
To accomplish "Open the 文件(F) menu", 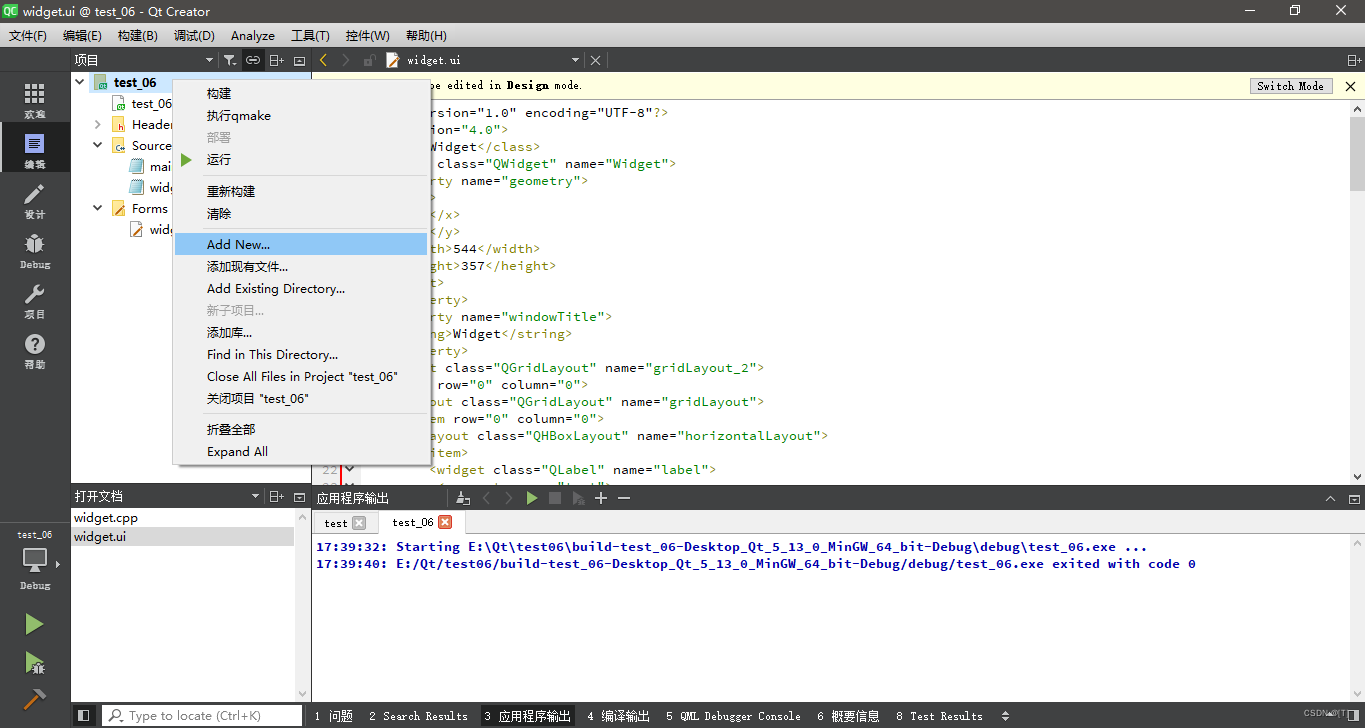I will tap(28, 35).
